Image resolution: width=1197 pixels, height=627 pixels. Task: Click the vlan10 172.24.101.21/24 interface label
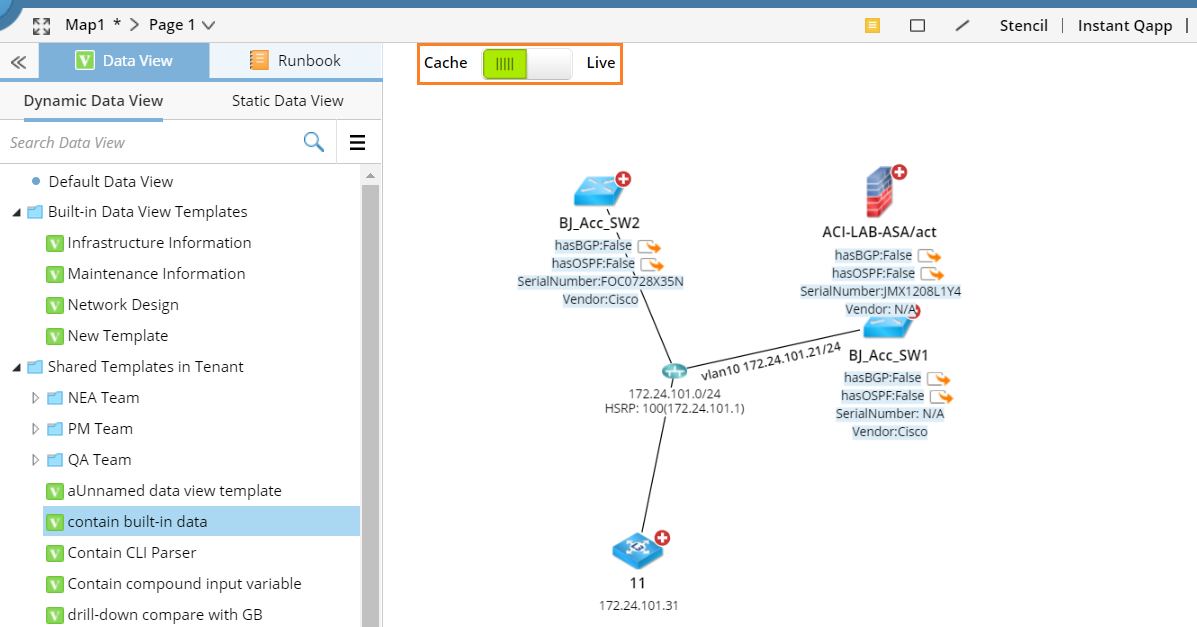point(771,361)
